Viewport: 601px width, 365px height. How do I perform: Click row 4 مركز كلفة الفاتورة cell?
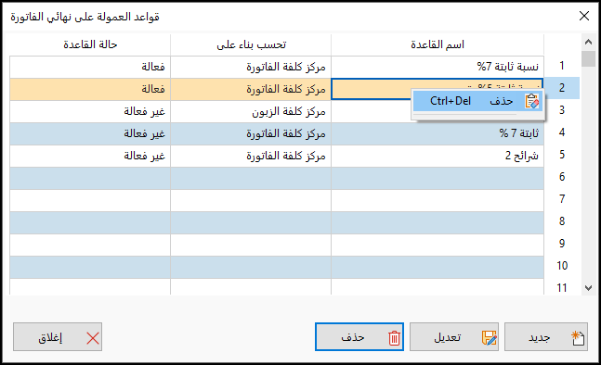point(251,133)
